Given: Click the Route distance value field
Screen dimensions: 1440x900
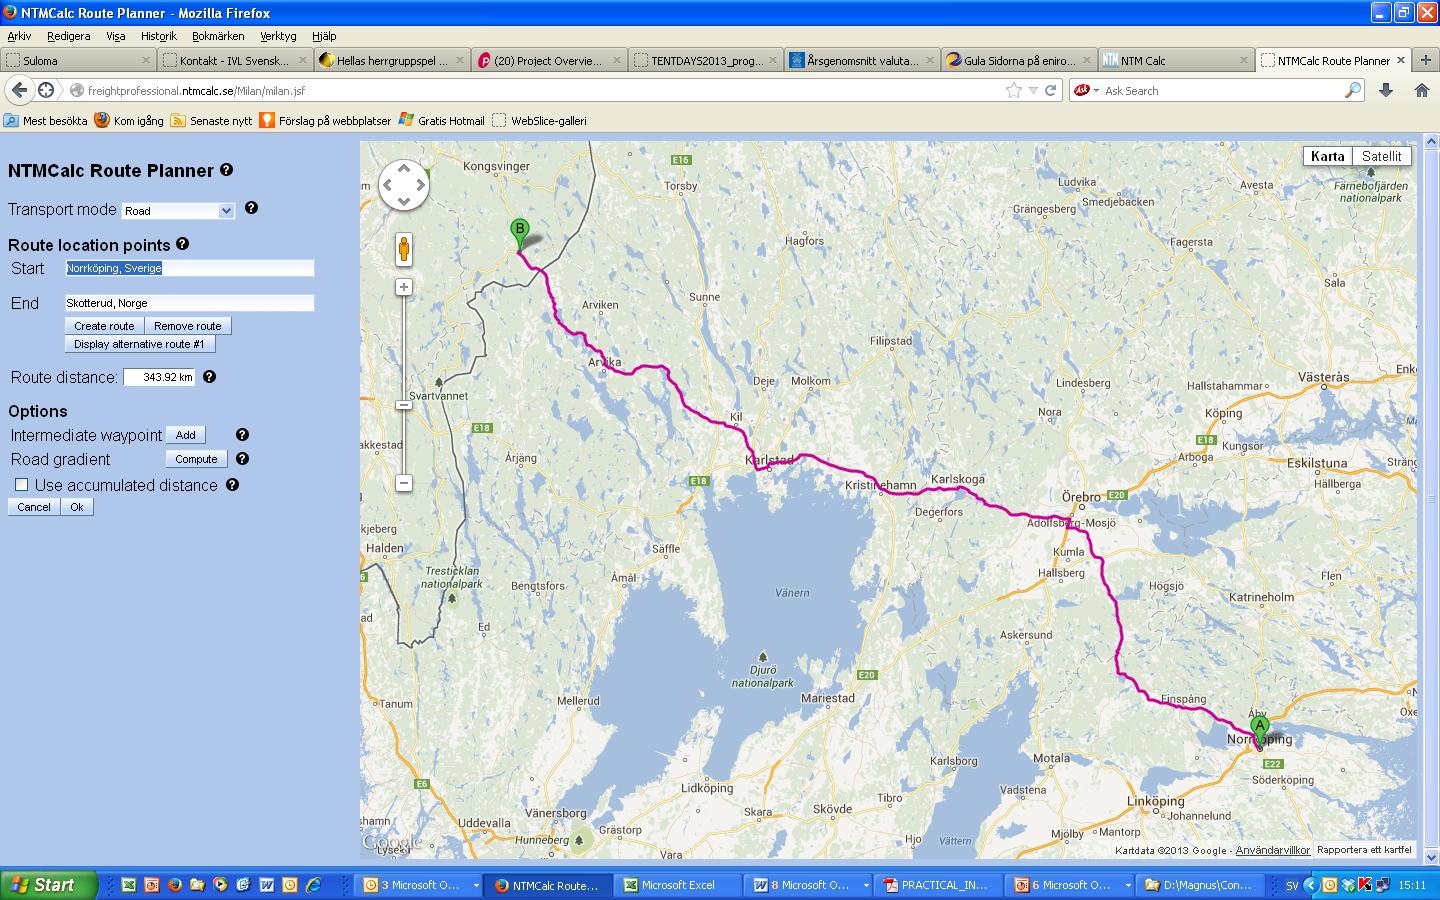Looking at the screenshot, I should pos(160,378).
